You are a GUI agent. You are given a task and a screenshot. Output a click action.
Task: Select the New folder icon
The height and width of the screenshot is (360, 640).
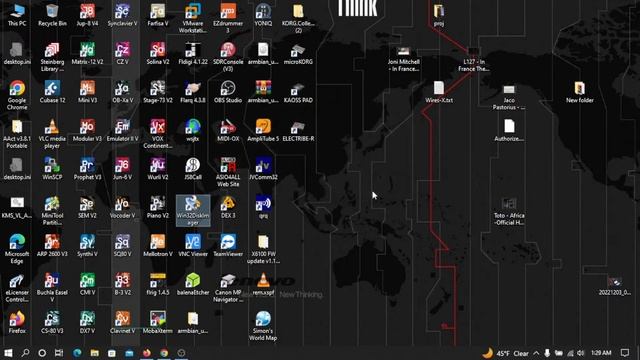[x=580, y=92]
